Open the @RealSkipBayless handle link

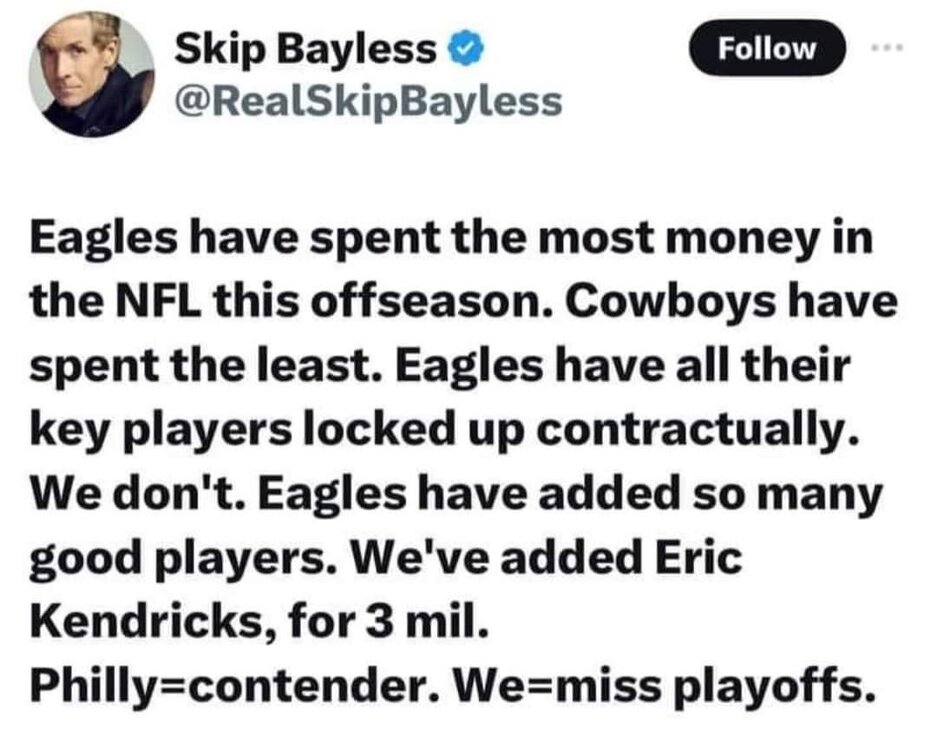(x=368, y=101)
